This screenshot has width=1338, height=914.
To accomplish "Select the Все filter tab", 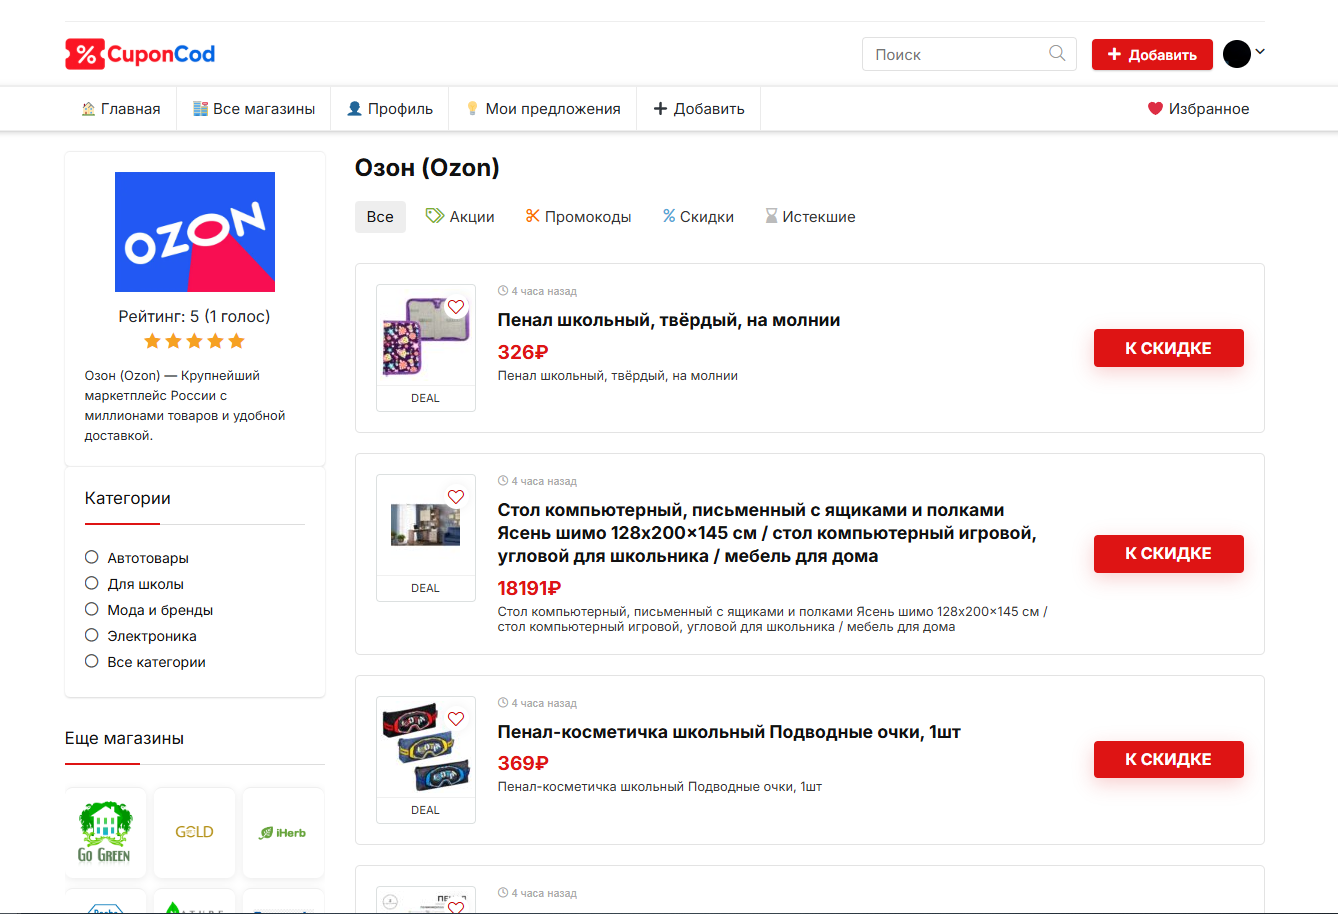I will pyautogui.click(x=380, y=217).
